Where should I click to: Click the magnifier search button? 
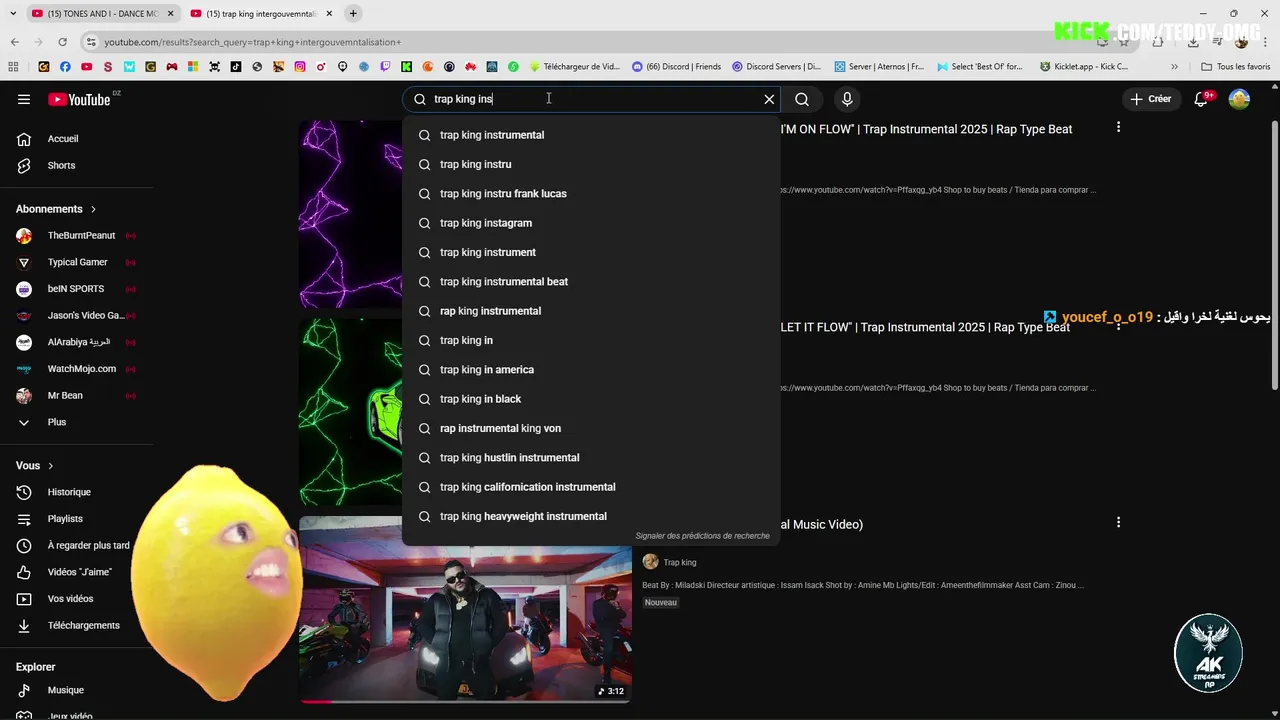802,99
